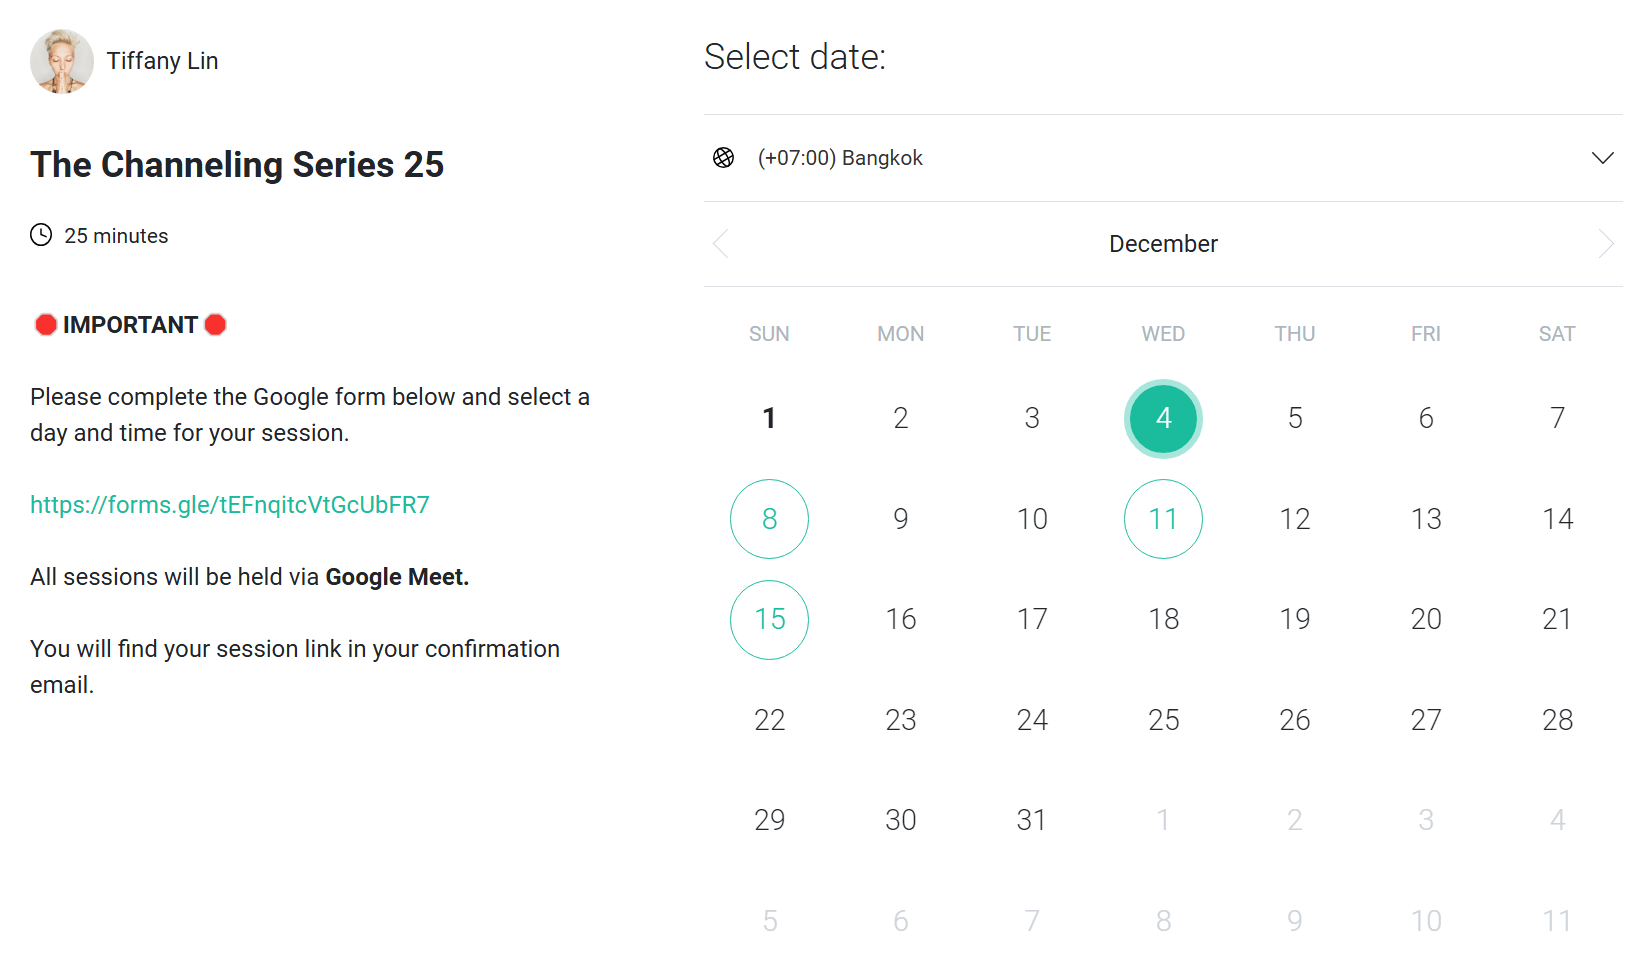Click Tiffany Lin's profile avatar

coord(62,61)
